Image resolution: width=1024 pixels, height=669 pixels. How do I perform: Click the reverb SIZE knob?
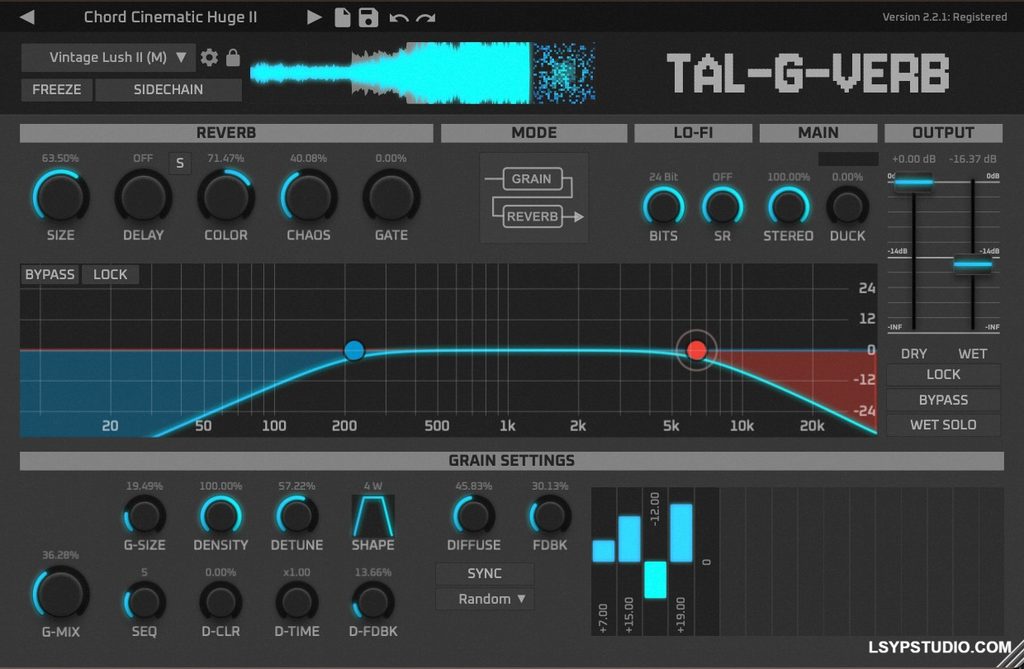pos(60,197)
